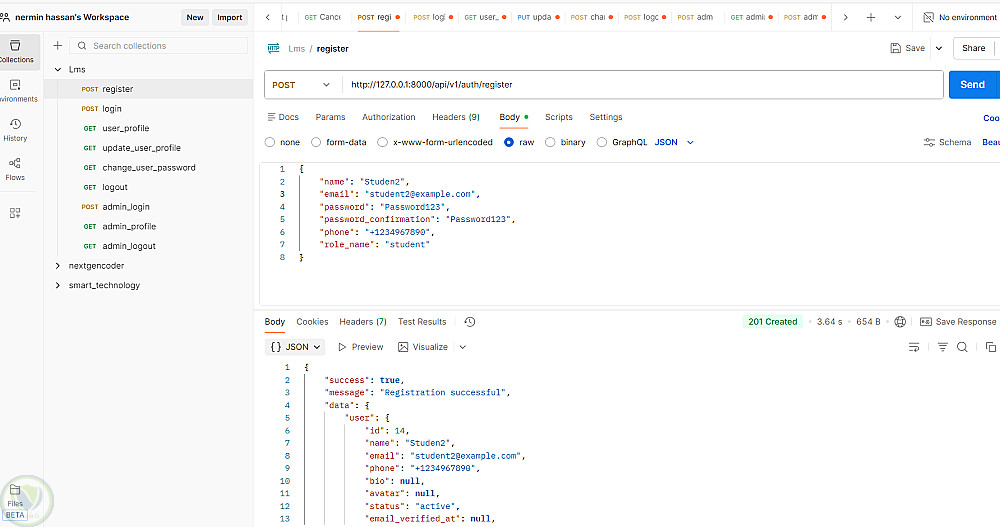Screen dimensions: 1000x527
Task: Choose the GraphQL body type radio
Action: click(602, 142)
